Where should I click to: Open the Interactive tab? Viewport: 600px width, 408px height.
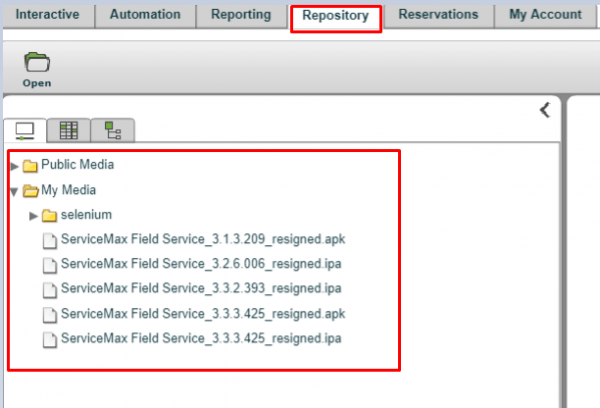(48, 15)
